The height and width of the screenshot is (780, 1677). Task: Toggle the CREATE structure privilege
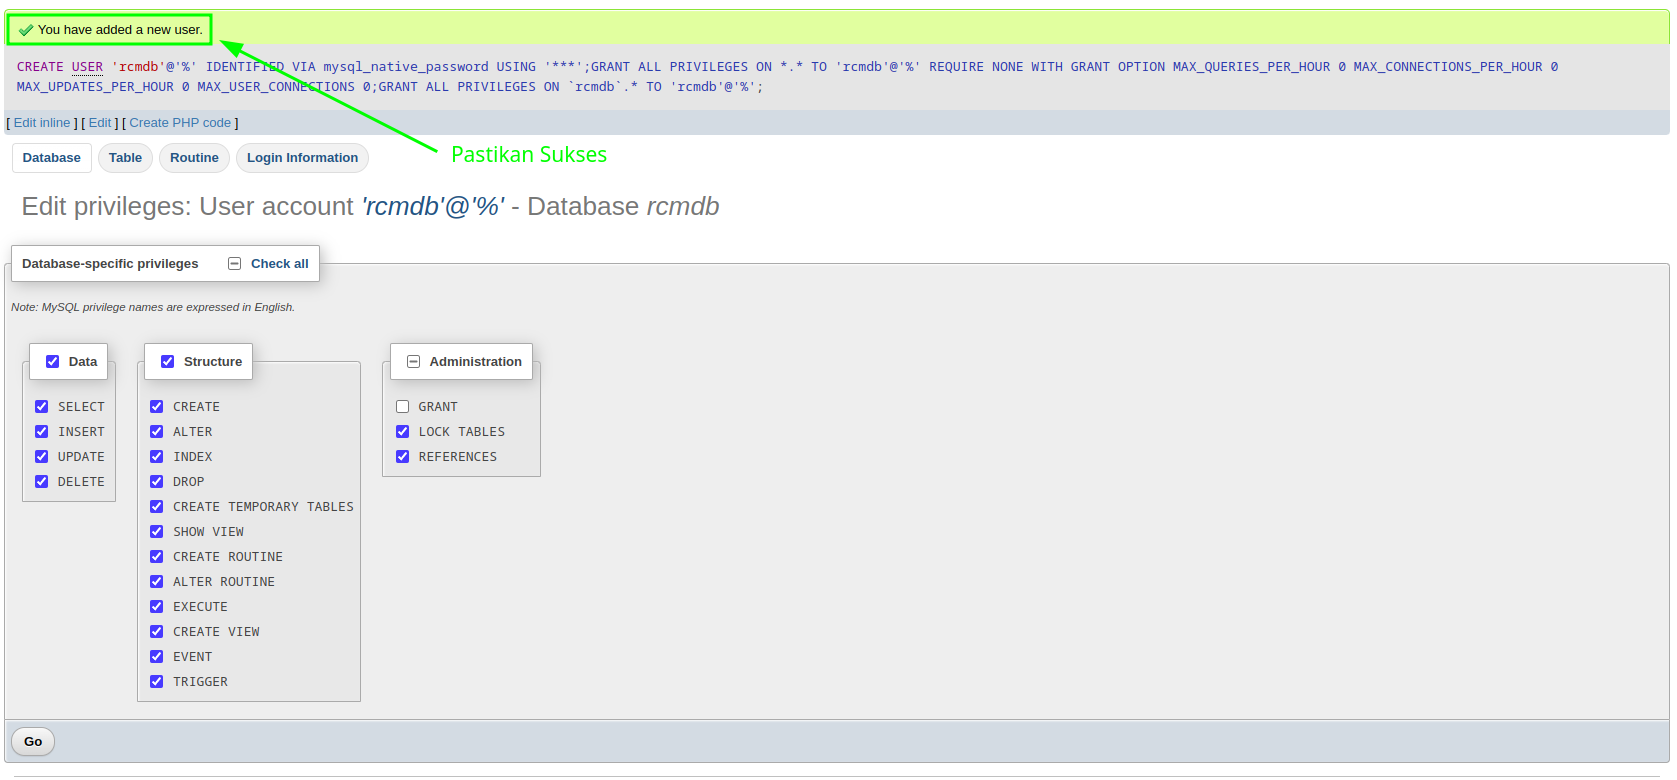[x=157, y=407]
